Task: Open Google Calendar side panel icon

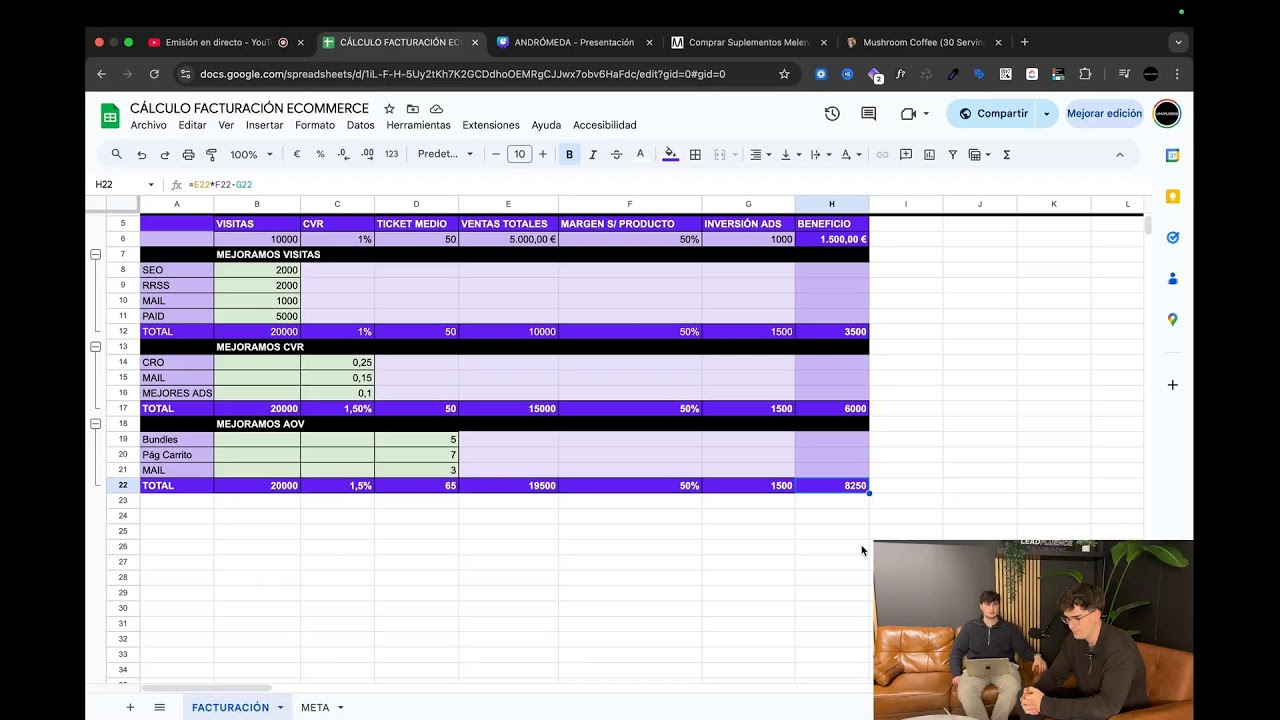Action: pyautogui.click(x=1173, y=155)
